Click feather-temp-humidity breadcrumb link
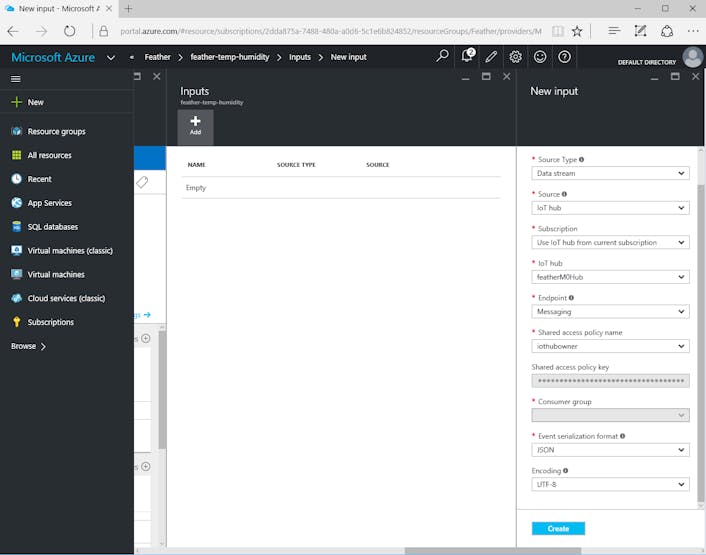Image resolution: width=706 pixels, height=555 pixels. 230,57
